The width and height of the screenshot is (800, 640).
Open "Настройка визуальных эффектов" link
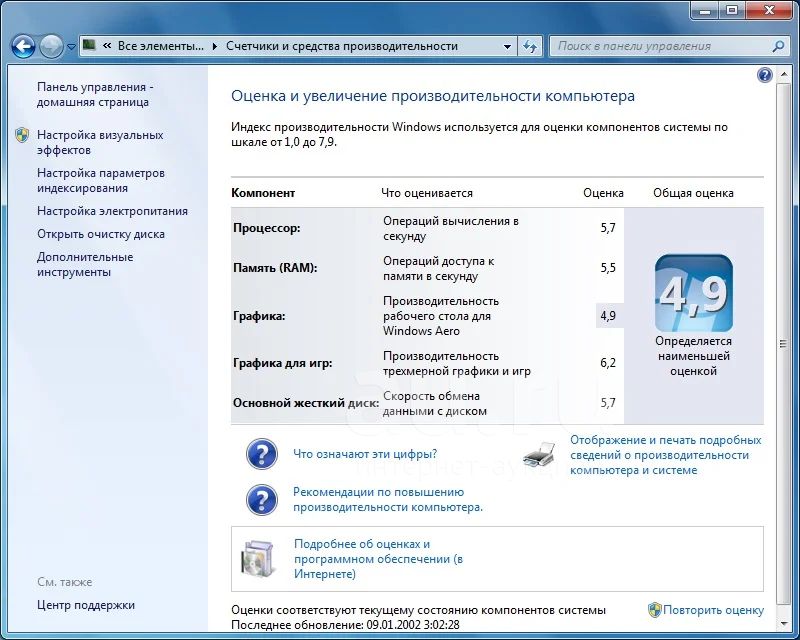coord(99,142)
